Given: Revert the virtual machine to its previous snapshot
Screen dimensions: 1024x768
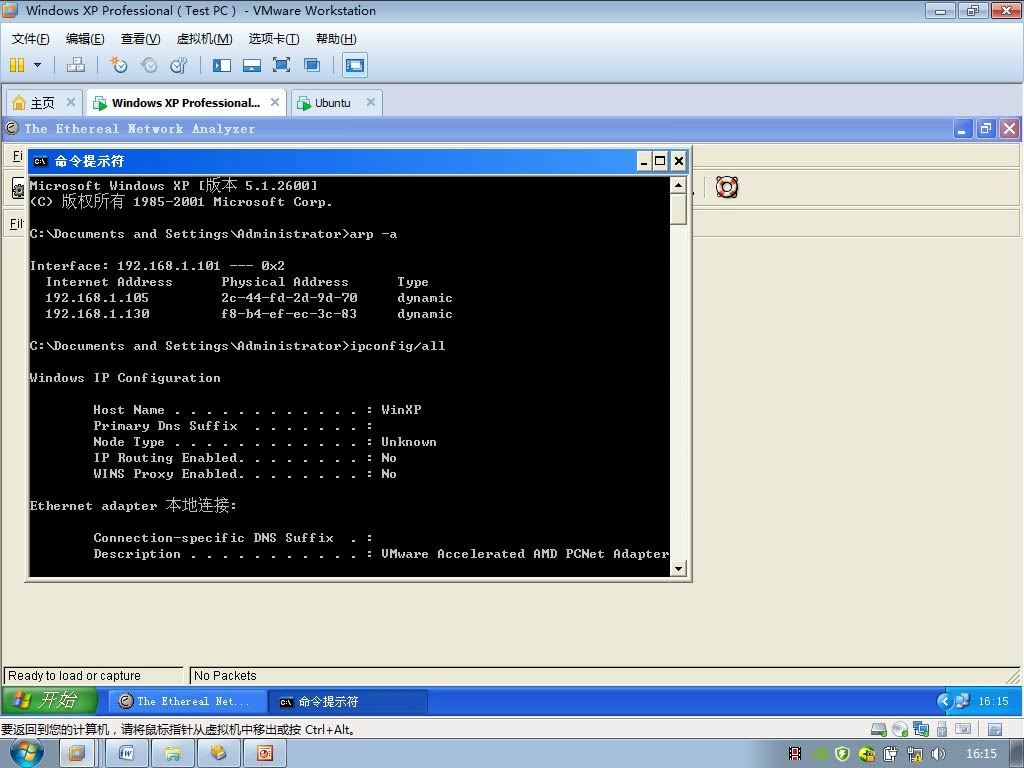Looking at the screenshot, I should [x=149, y=65].
